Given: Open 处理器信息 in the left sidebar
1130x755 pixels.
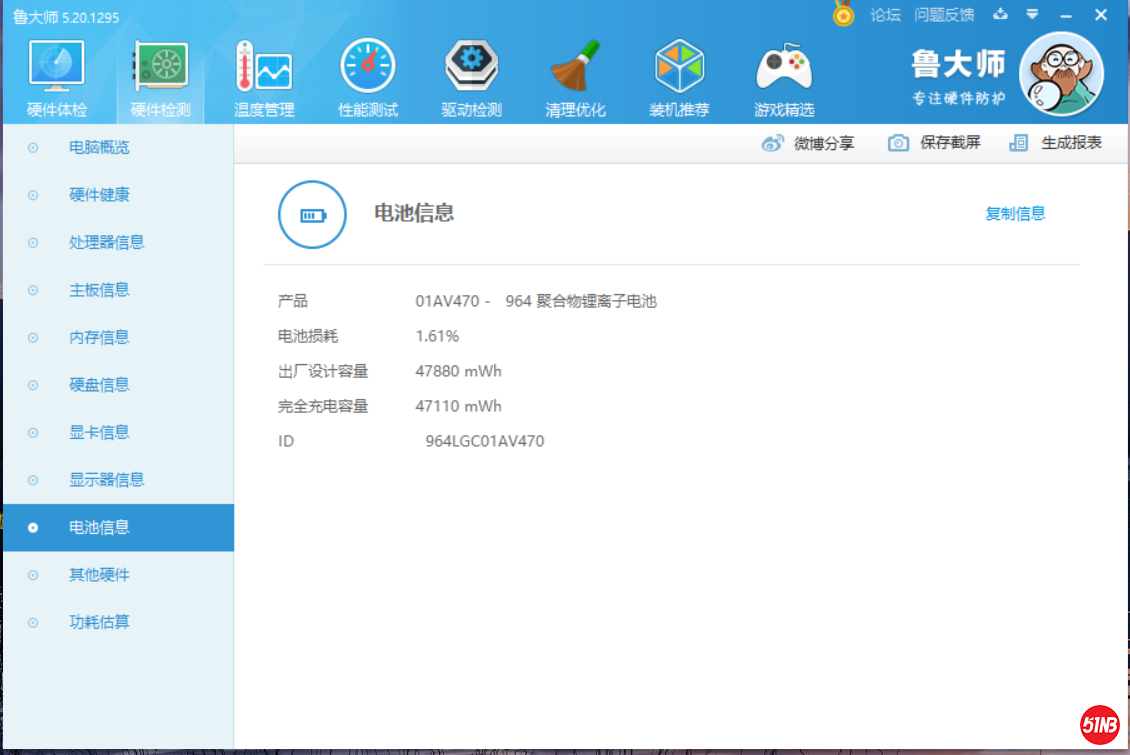Looking at the screenshot, I should tap(106, 242).
